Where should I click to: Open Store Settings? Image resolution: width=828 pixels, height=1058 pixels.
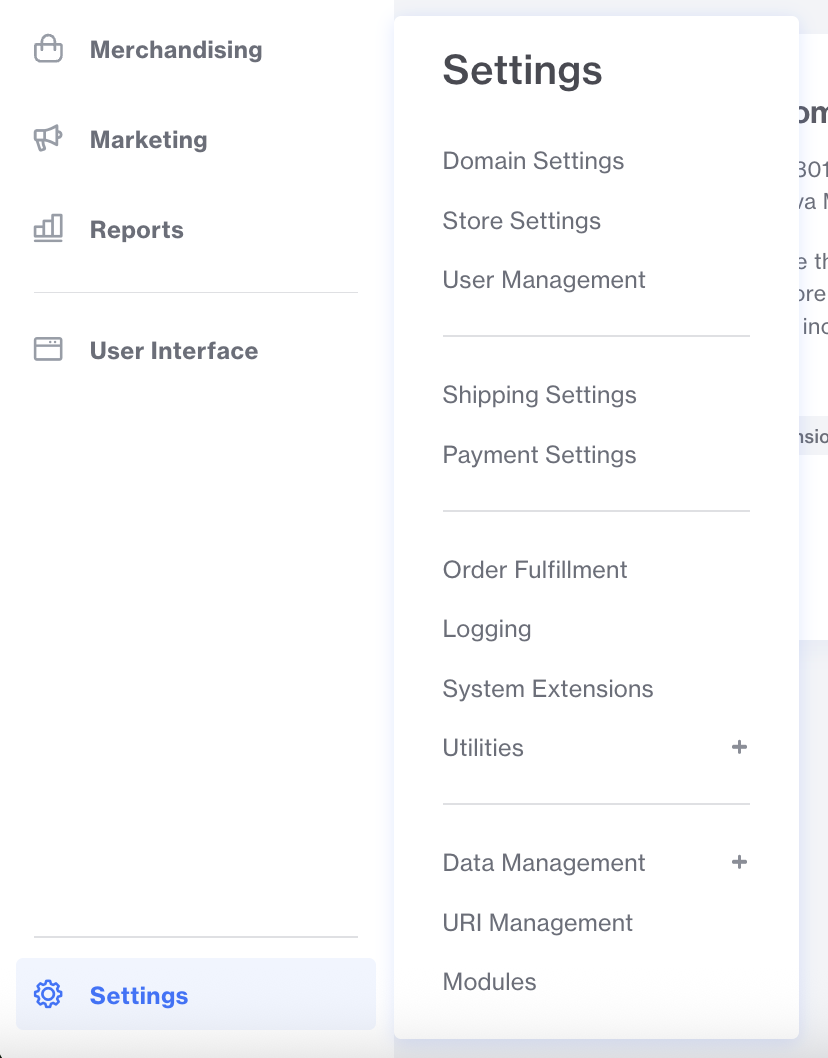coord(522,221)
